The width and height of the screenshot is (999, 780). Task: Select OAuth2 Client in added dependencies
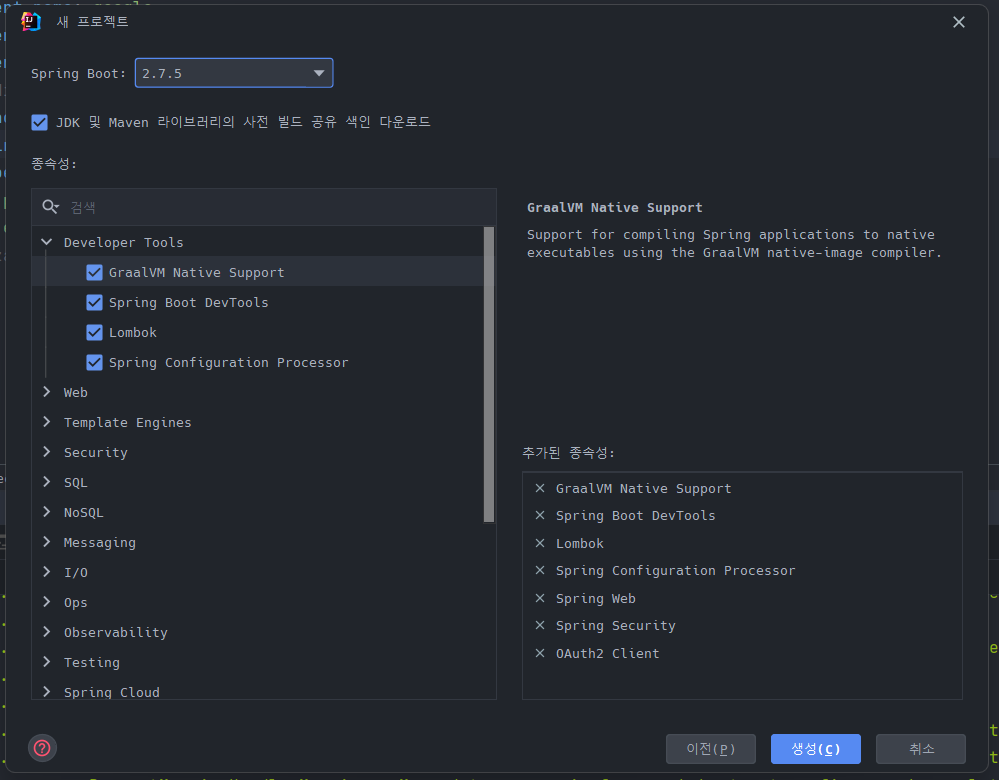tap(608, 653)
